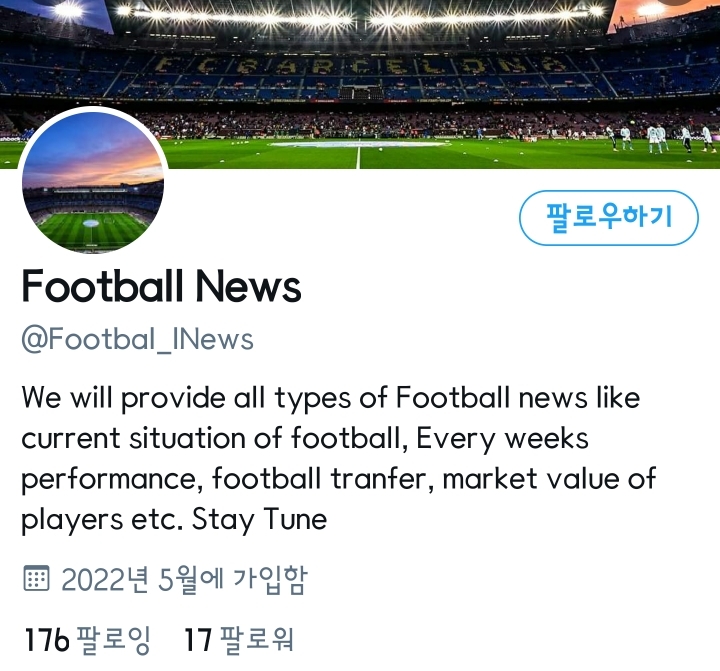
Task: Tap the FC BARCELONA lettering in banner
Action: point(360,65)
